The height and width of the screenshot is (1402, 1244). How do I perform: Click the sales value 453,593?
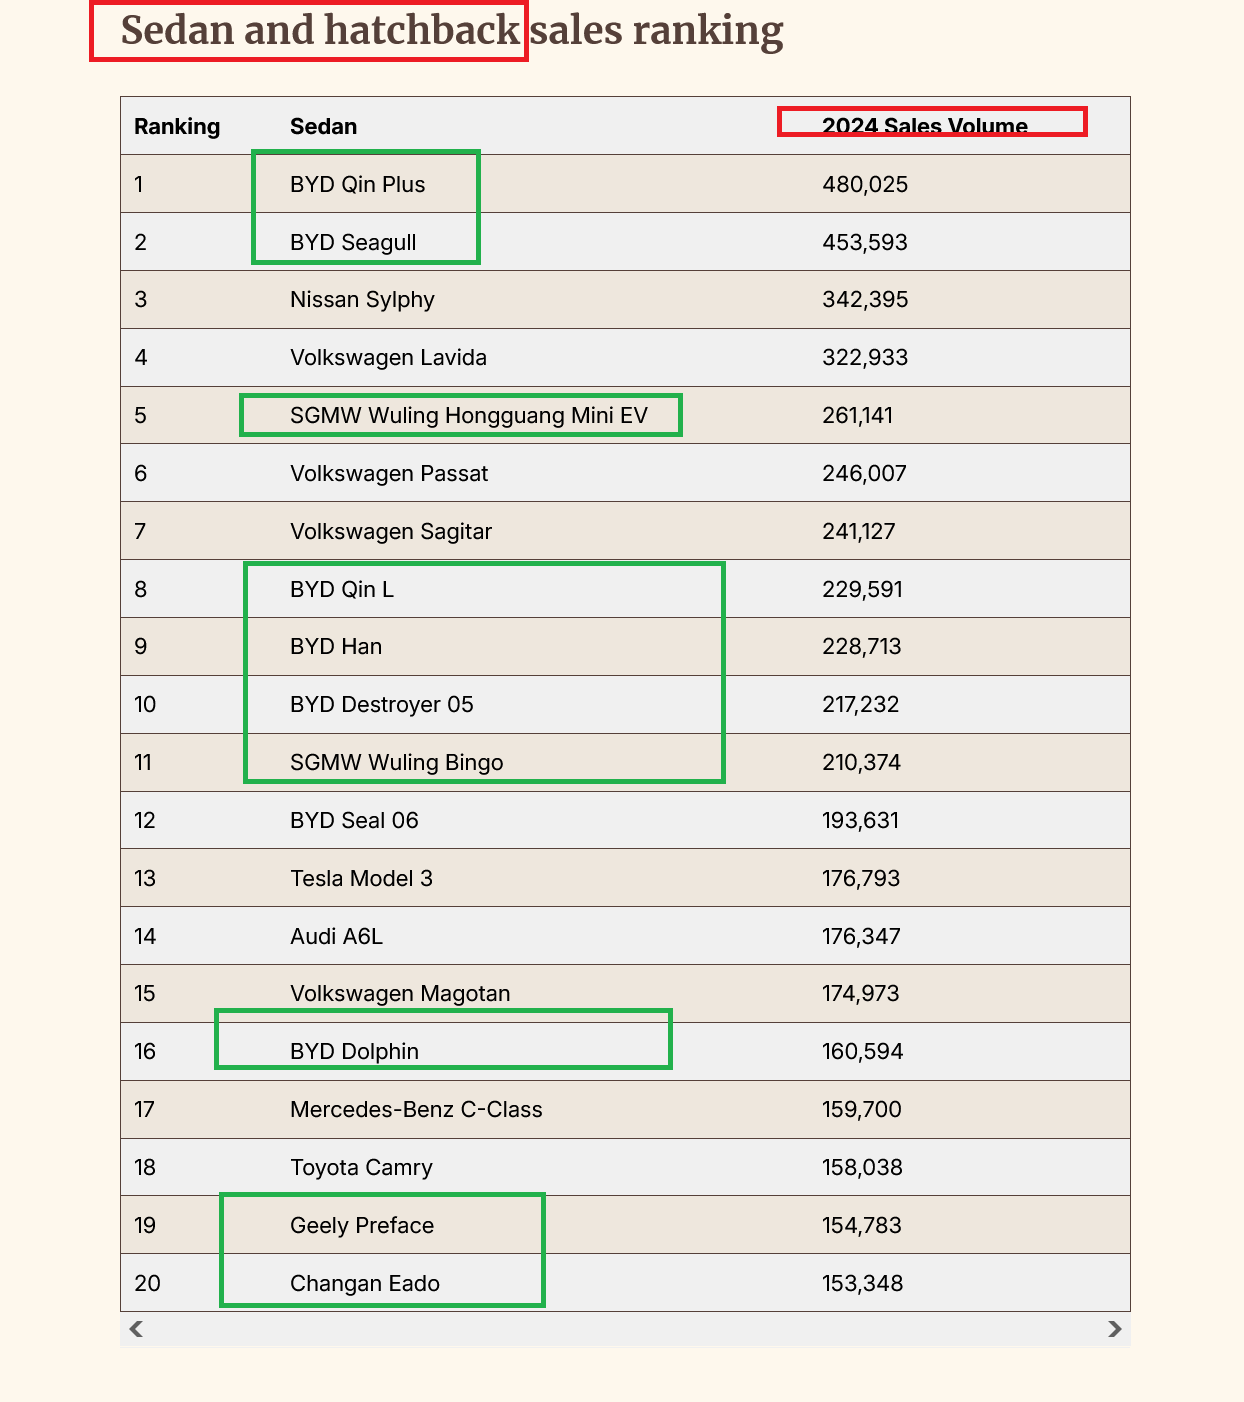(x=865, y=242)
